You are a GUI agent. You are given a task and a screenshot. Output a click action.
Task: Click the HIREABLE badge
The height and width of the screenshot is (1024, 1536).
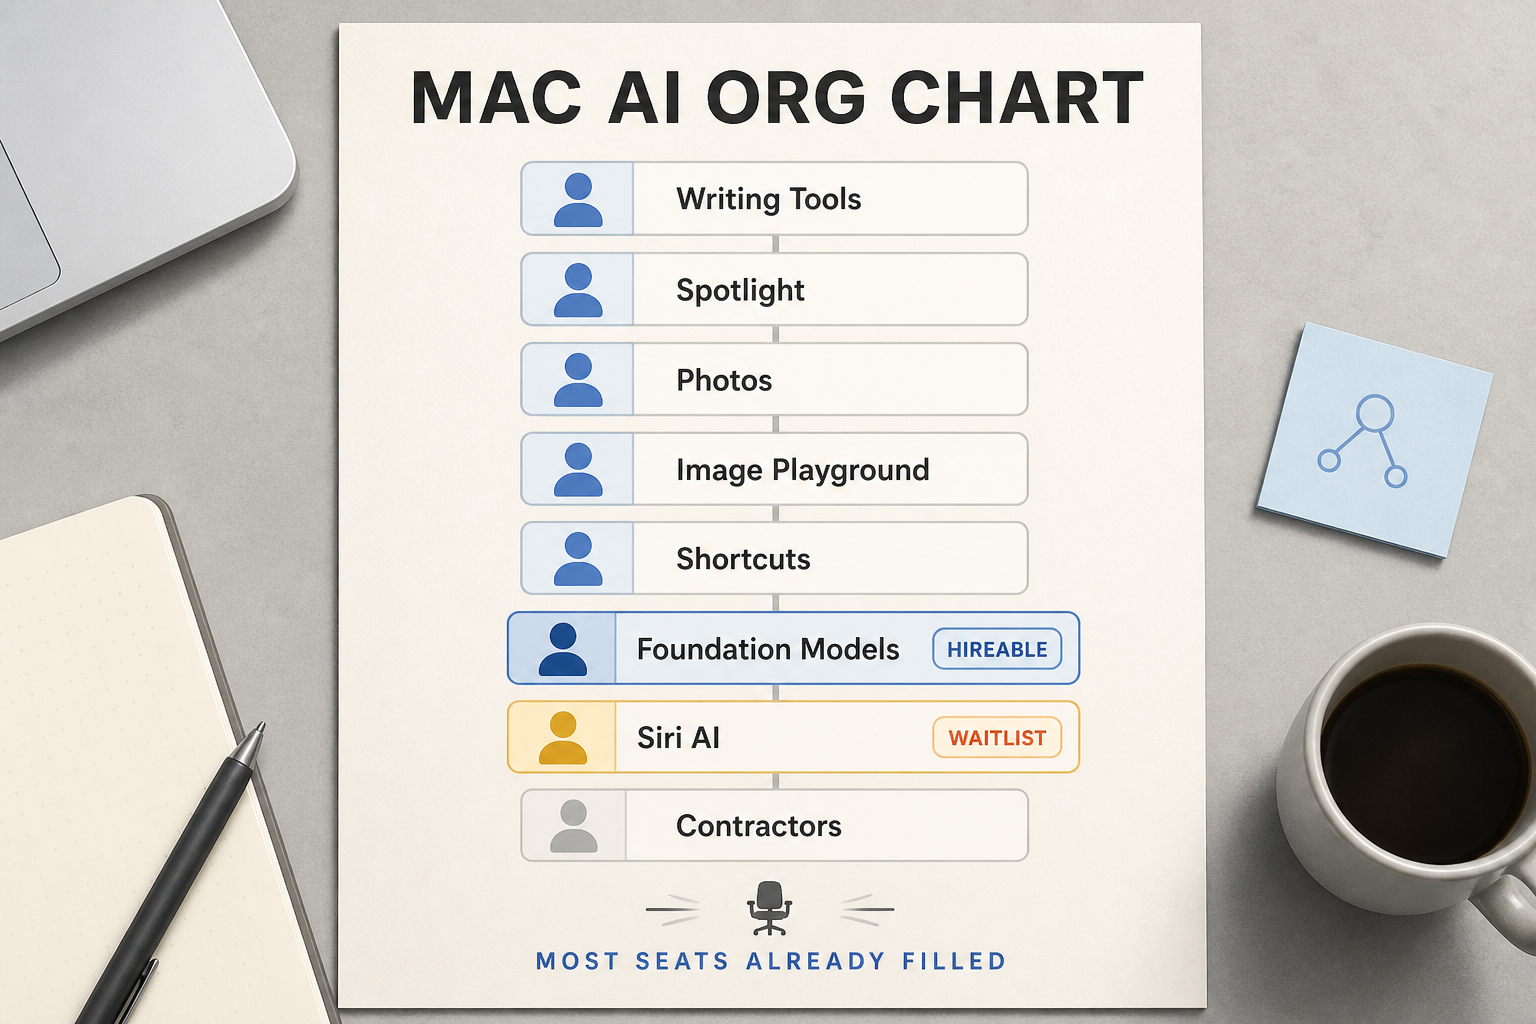(x=997, y=649)
